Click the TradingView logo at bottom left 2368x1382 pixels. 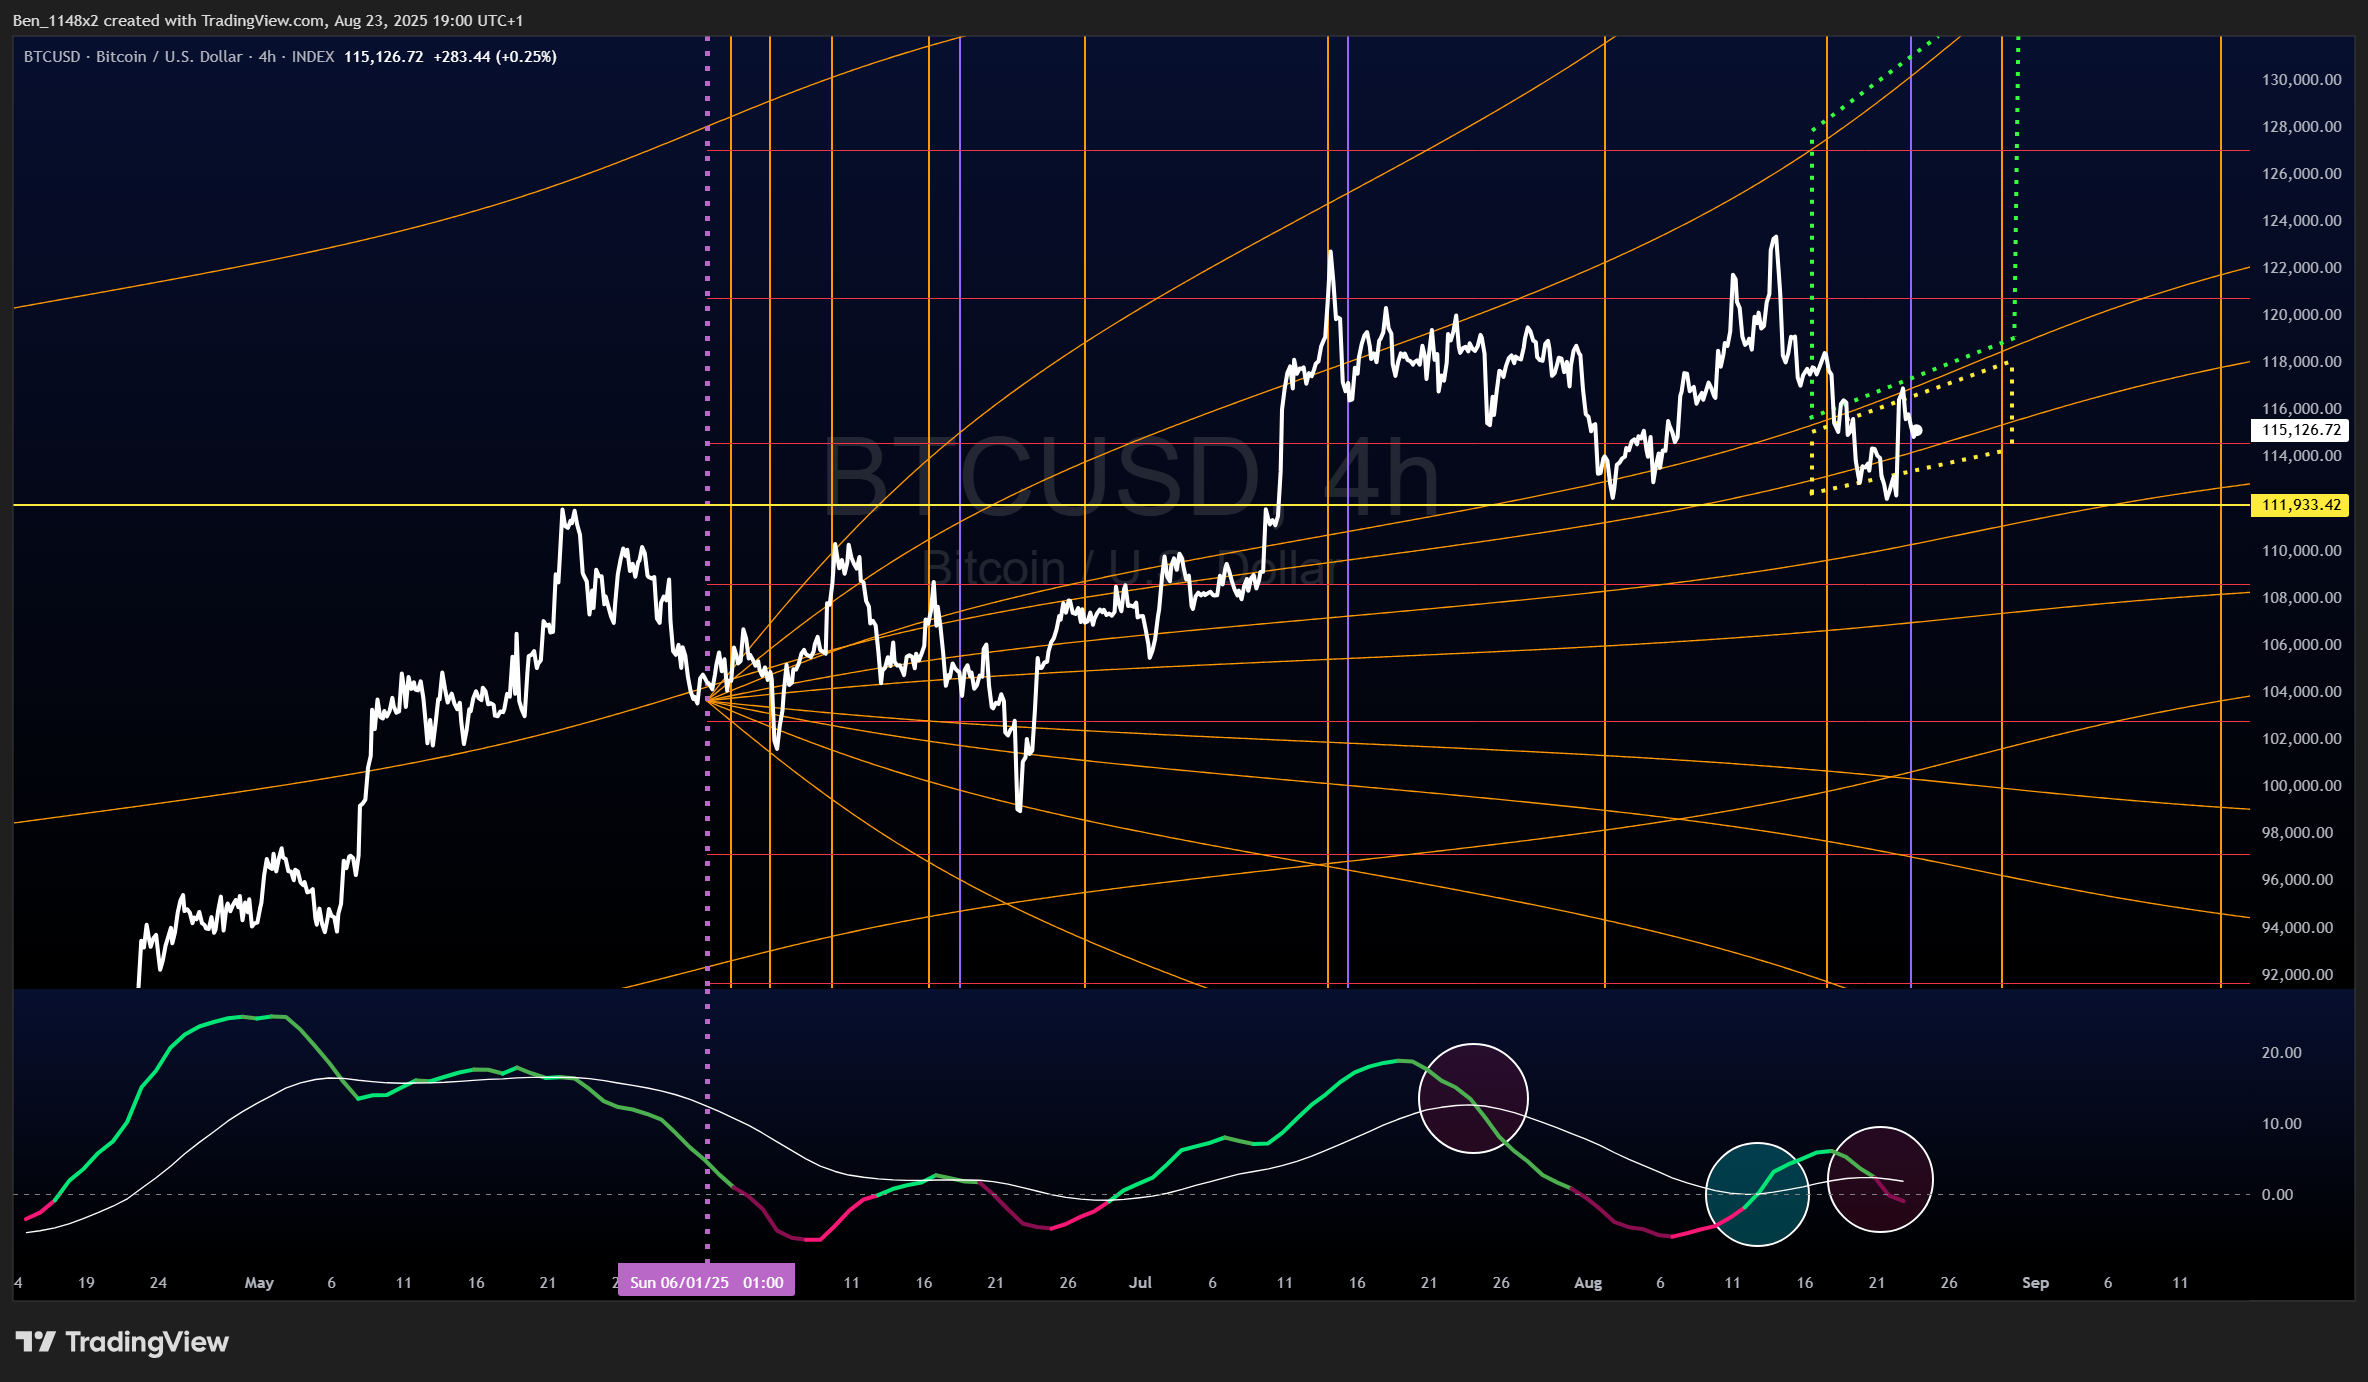coord(122,1342)
